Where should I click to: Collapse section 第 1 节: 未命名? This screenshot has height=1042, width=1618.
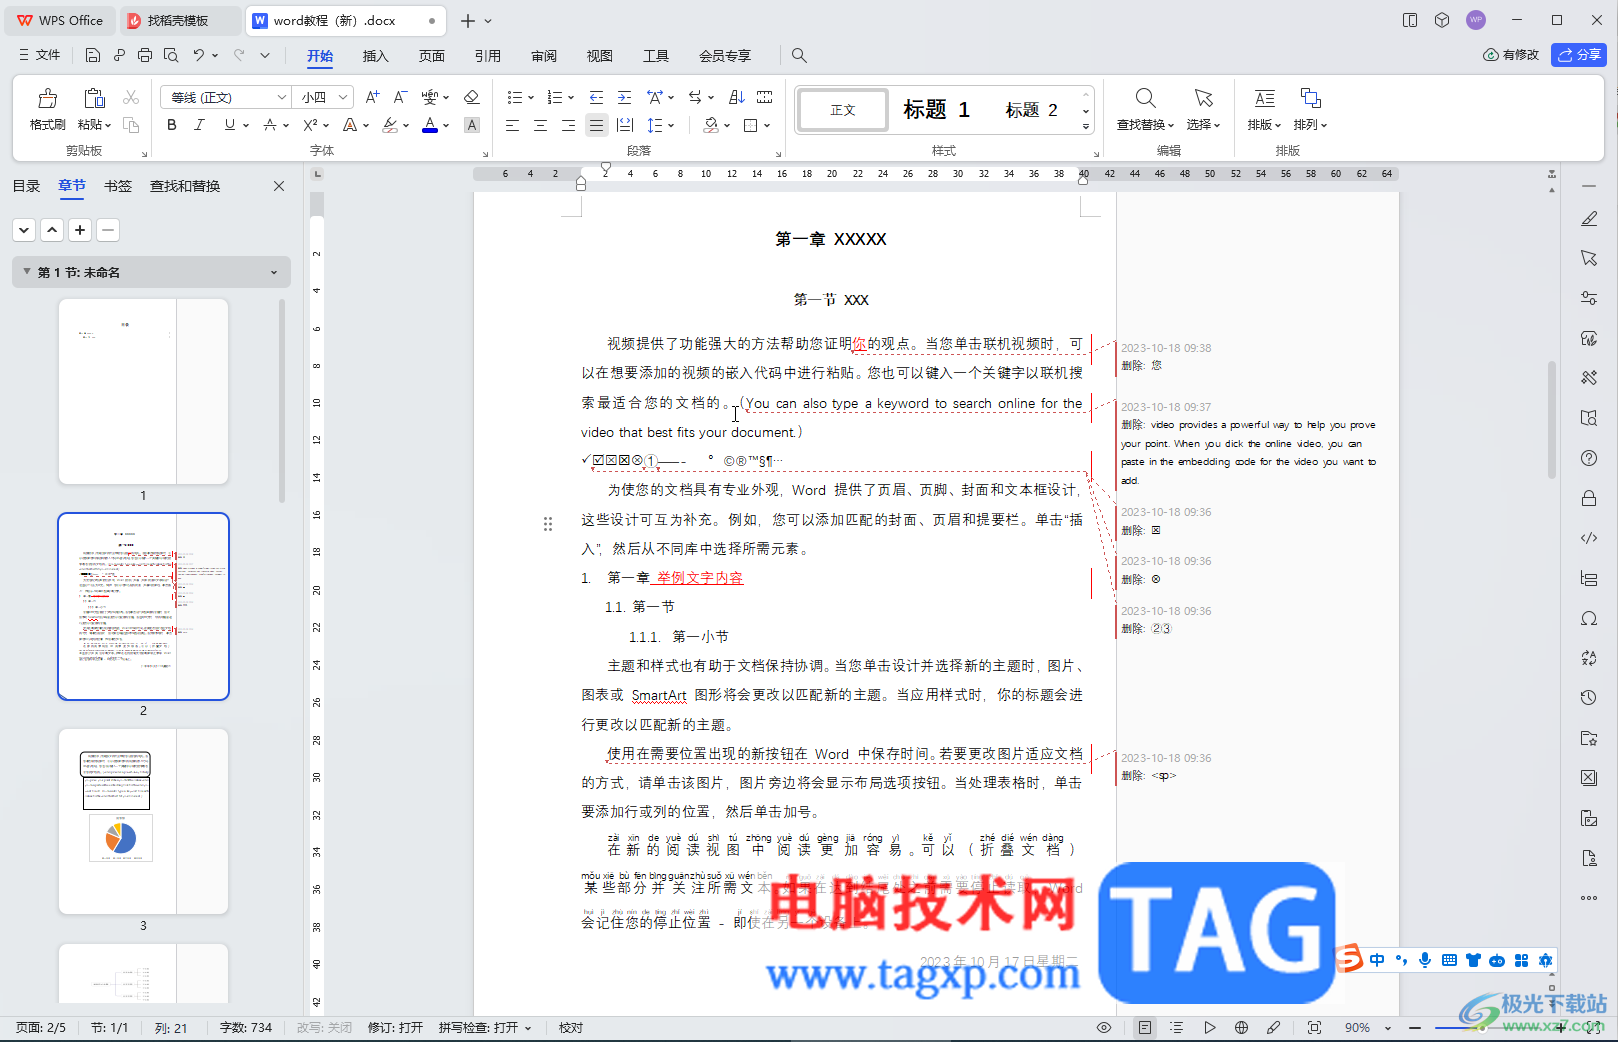[x=27, y=272]
